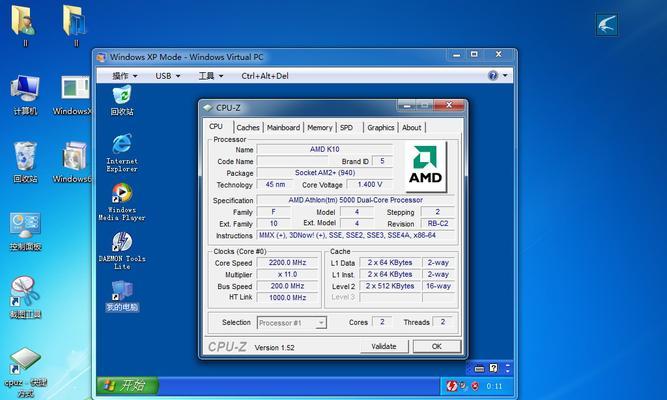Click the CPU-Z title bar icon

click(x=208, y=108)
